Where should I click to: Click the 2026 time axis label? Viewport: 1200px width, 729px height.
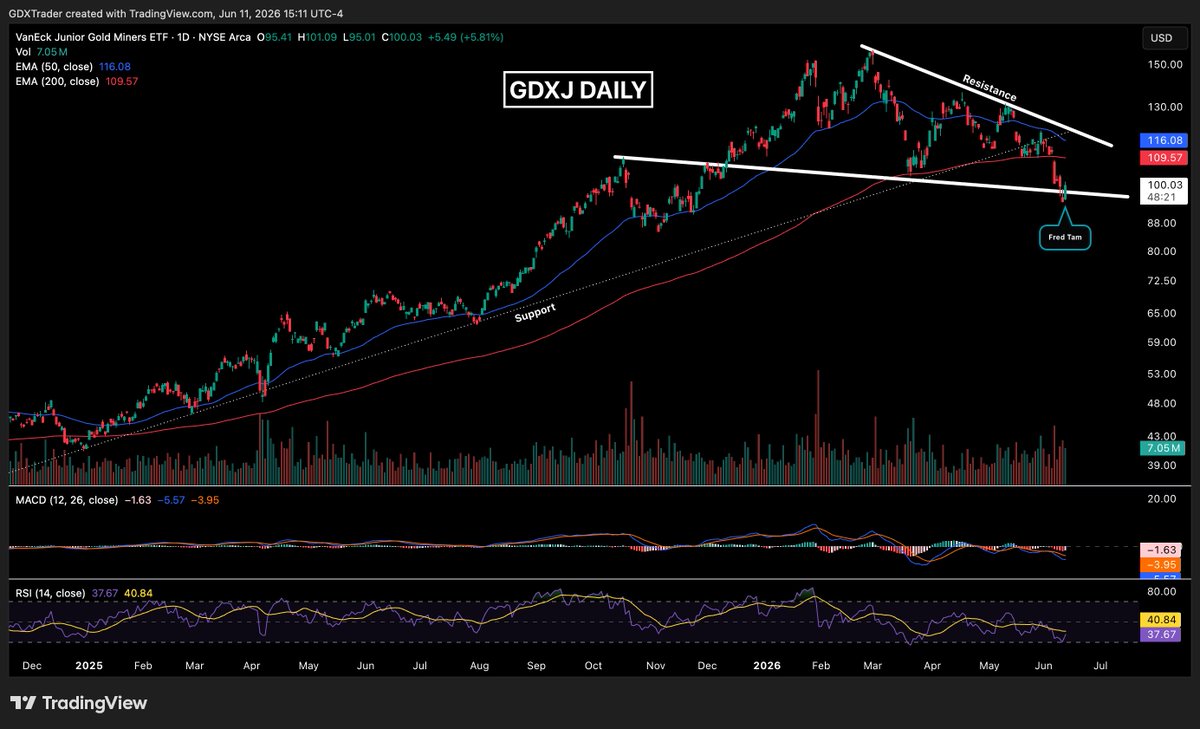765,664
